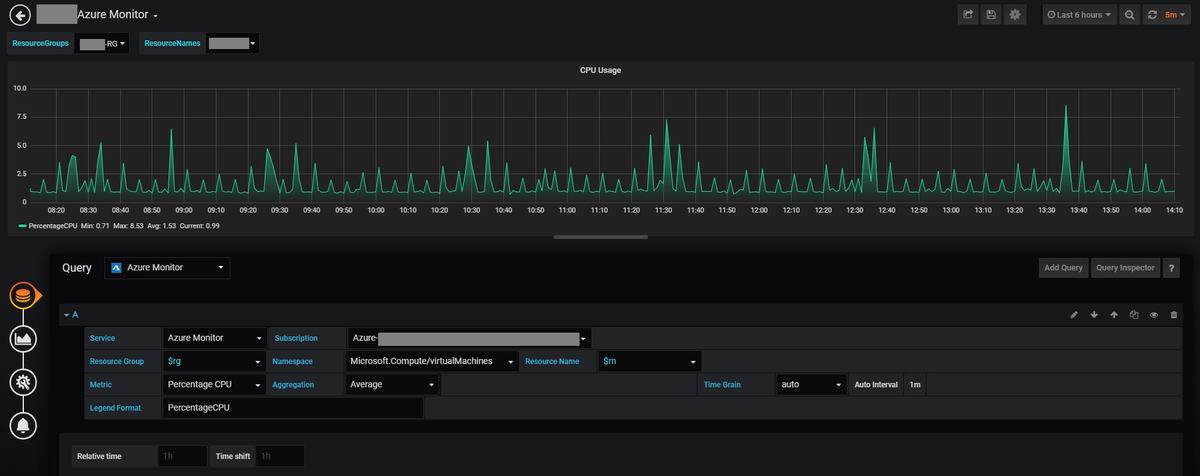
Task: Click the Time shift input
Action: tap(280, 456)
